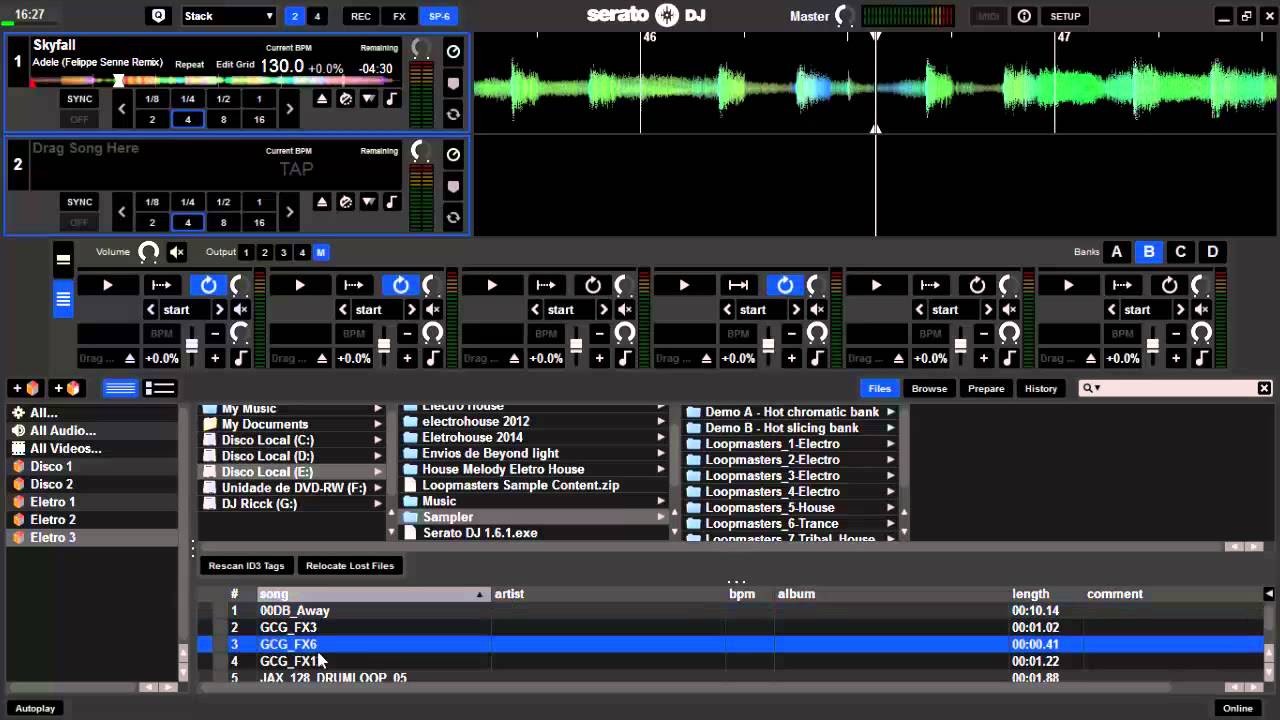Image resolution: width=1280 pixels, height=720 pixels.
Task: Expand DJ Ricck (G:) drive
Action: (378, 504)
